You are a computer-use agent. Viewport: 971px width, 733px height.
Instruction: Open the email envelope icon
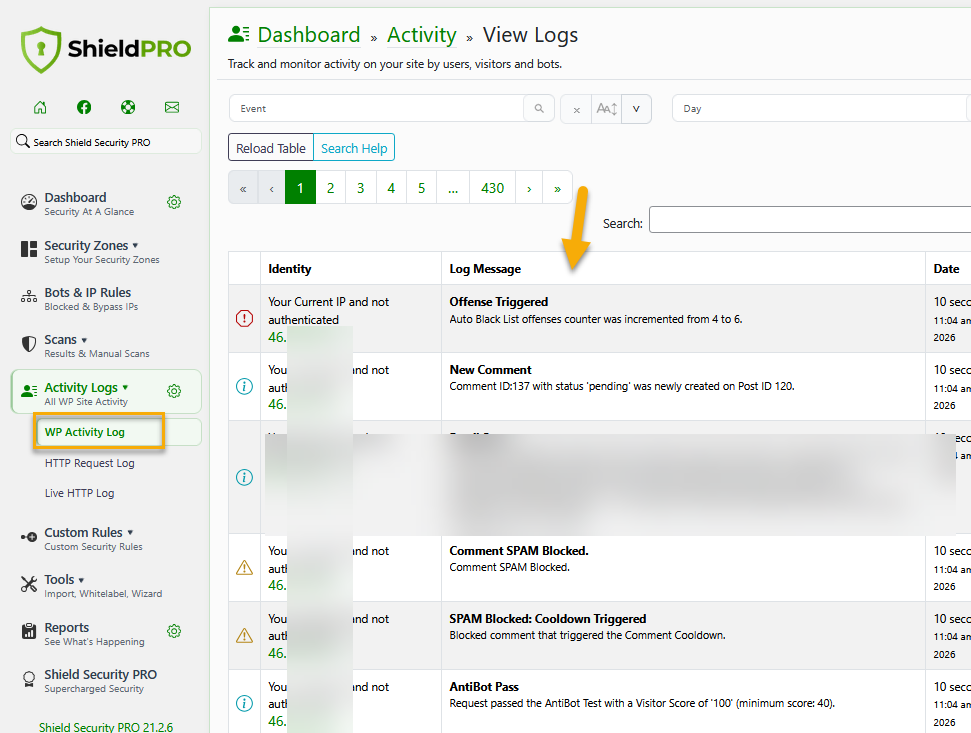click(172, 108)
